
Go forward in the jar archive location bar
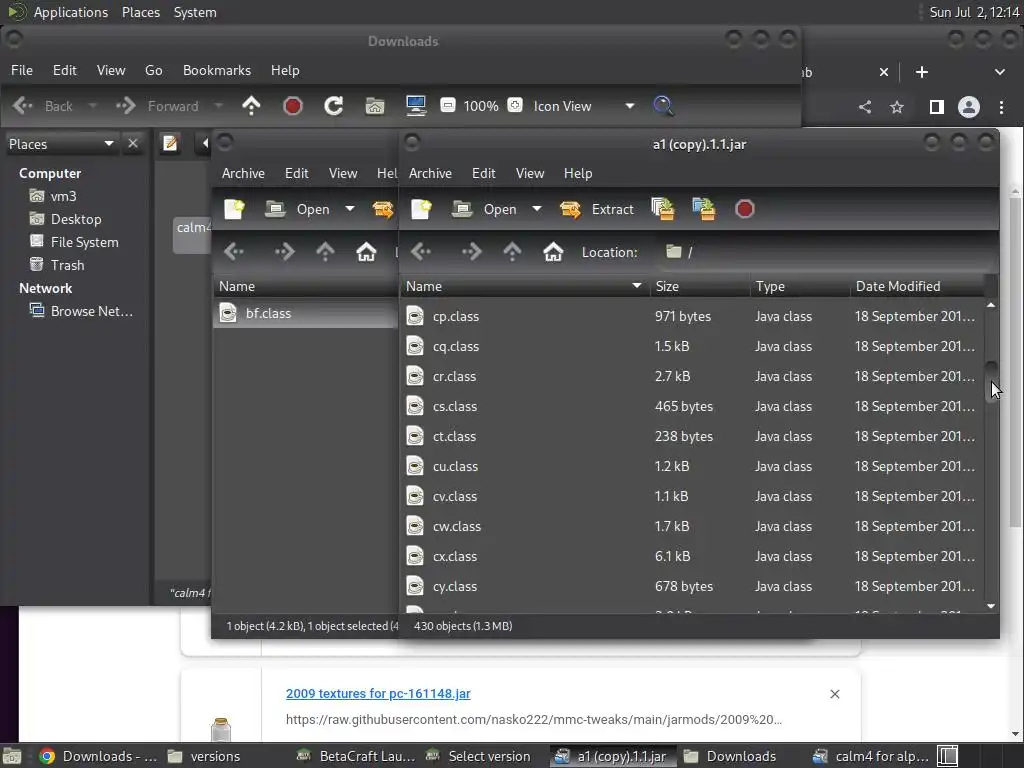(x=470, y=251)
